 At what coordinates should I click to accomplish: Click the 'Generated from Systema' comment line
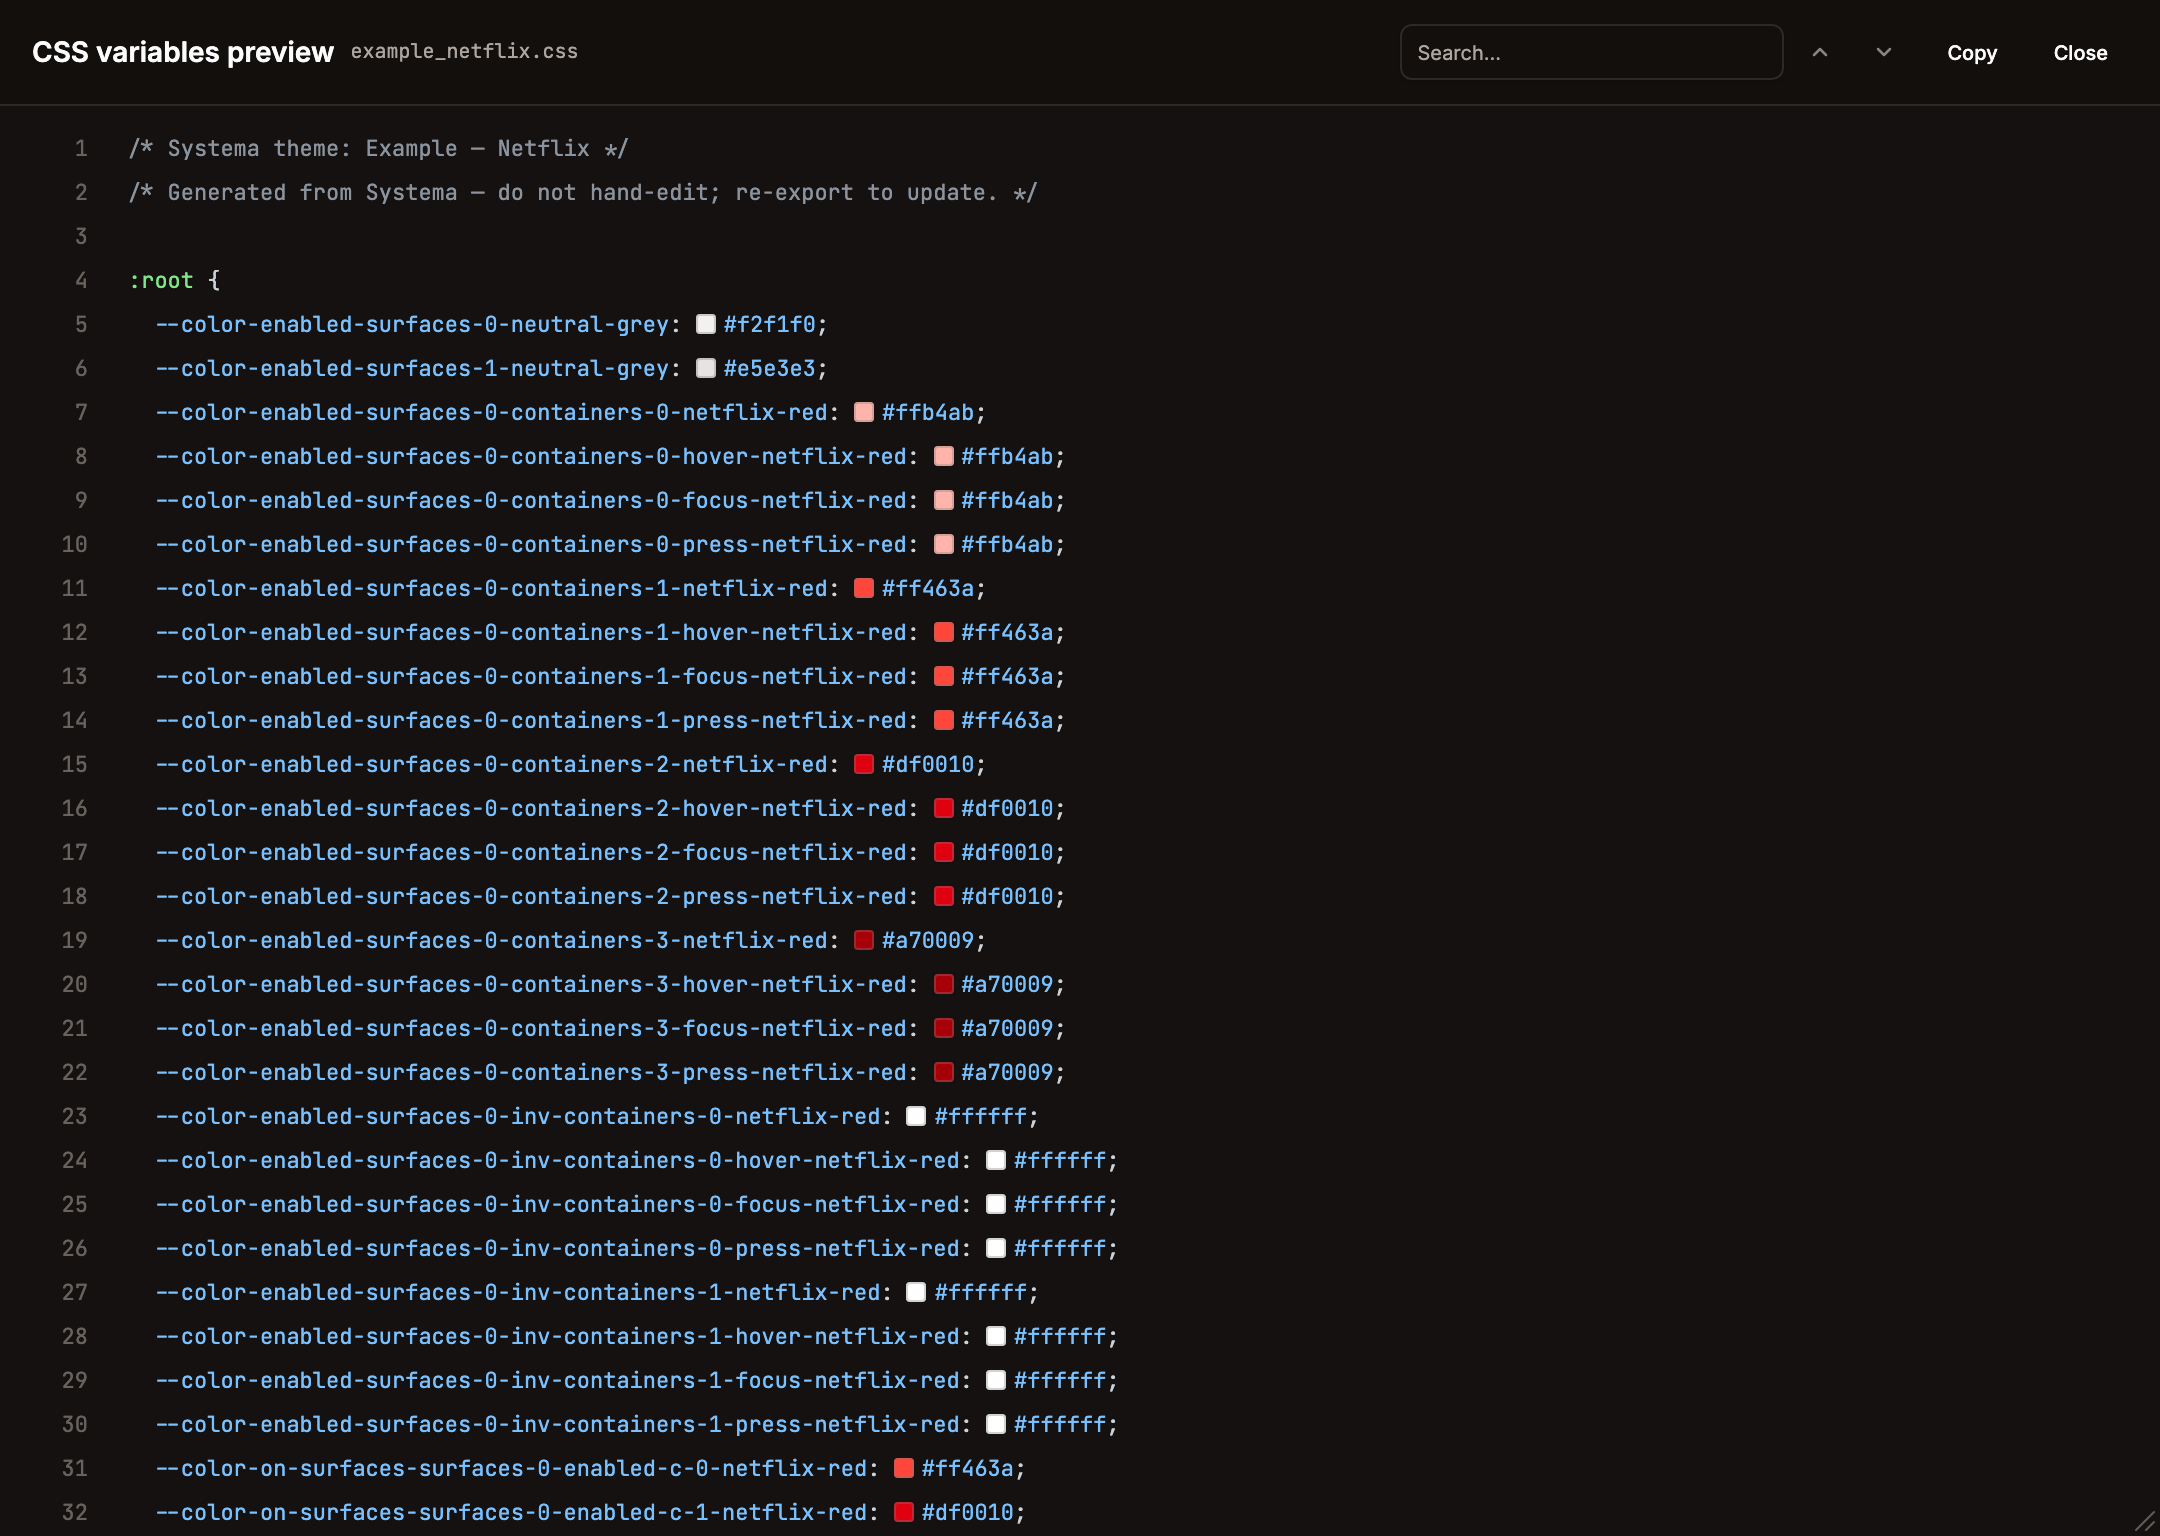pos(583,192)
